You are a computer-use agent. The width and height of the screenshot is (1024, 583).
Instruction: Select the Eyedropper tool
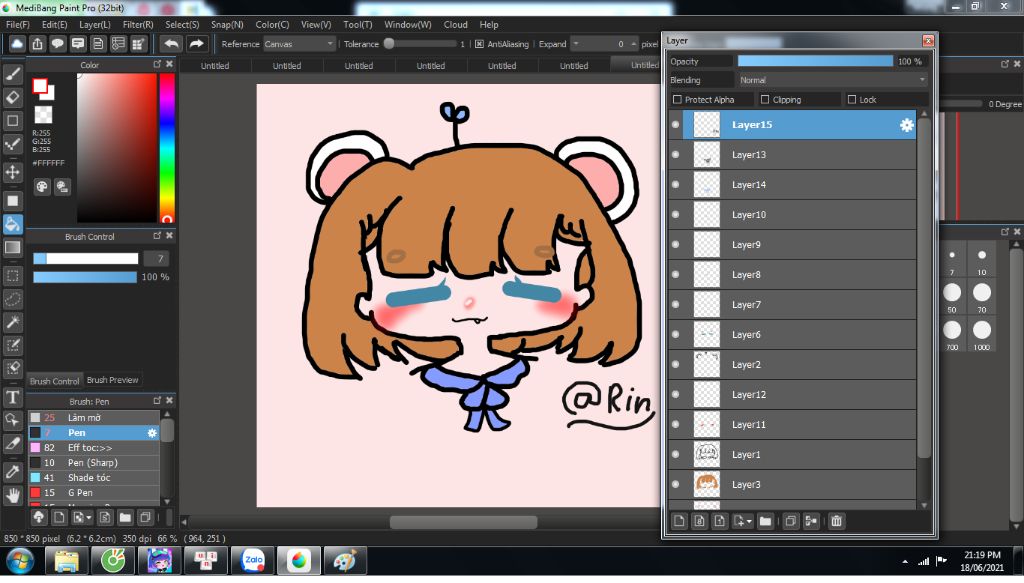[13, 470]
